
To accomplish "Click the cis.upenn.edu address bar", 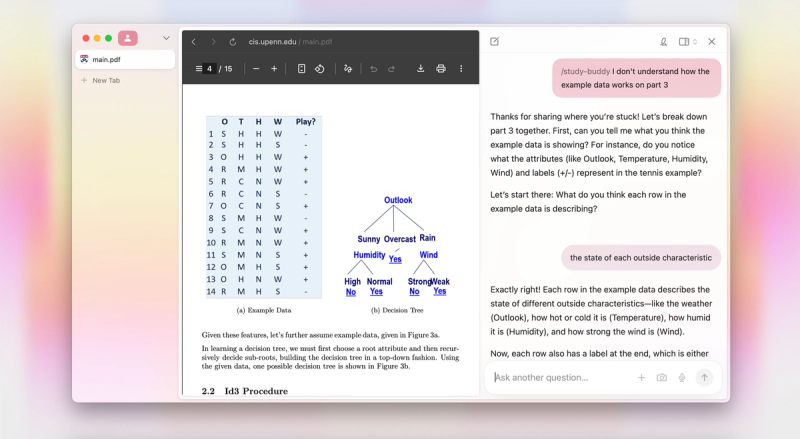I will pyautogui.click(x=290, y=42).
